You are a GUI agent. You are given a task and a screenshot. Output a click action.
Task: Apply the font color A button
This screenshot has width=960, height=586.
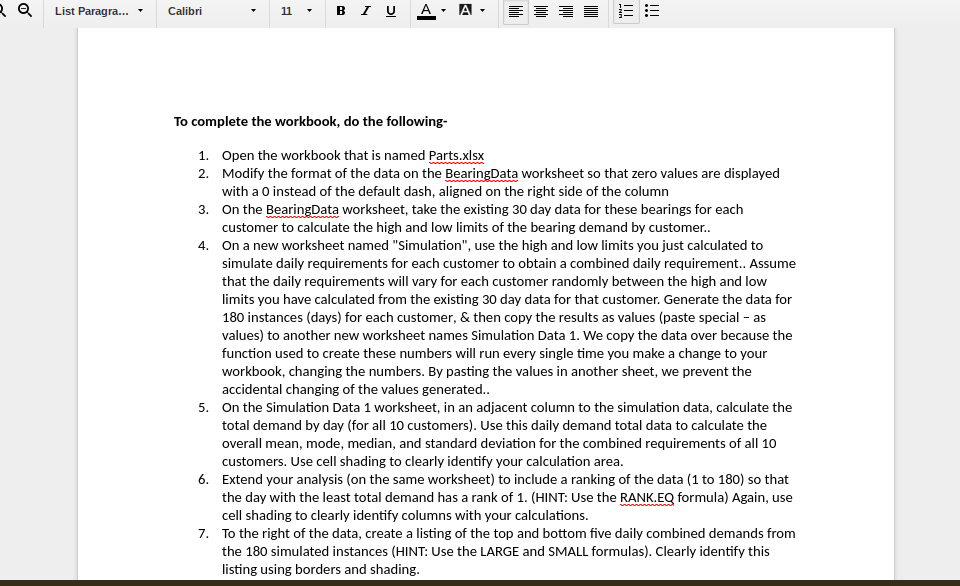coord(426,11)
